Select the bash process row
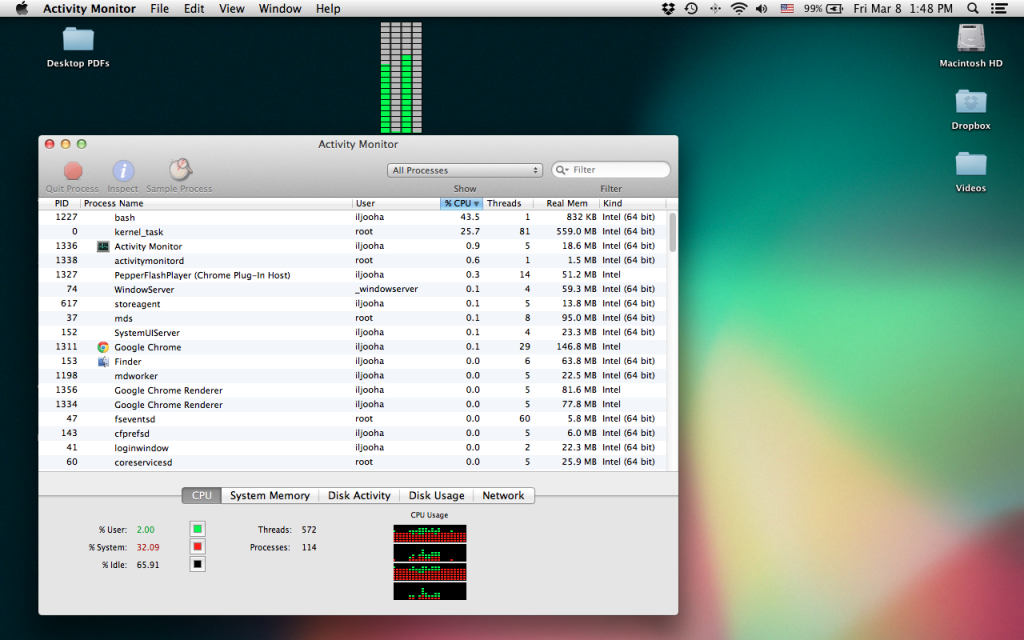The image size is (1024, 640). point(353,217)
